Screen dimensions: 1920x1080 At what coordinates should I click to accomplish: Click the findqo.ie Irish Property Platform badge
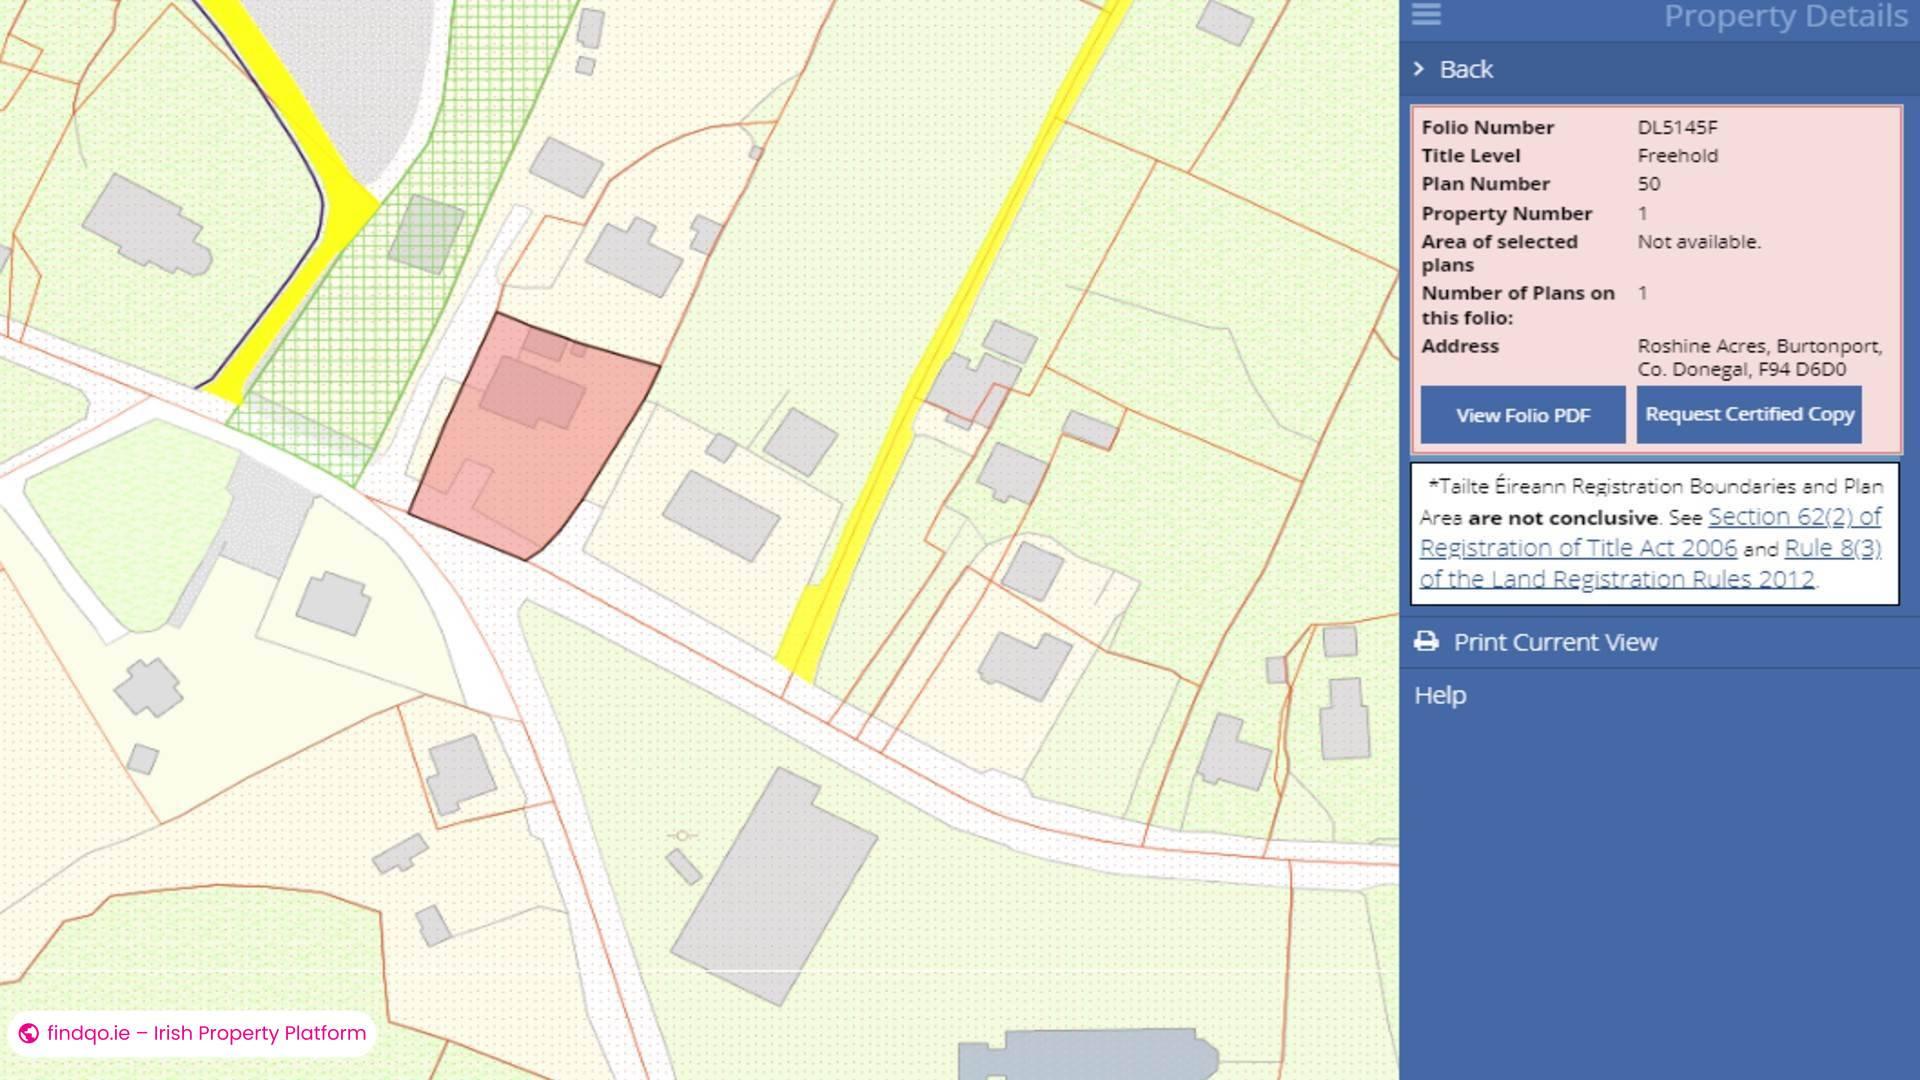click(x=192, y=1034)
